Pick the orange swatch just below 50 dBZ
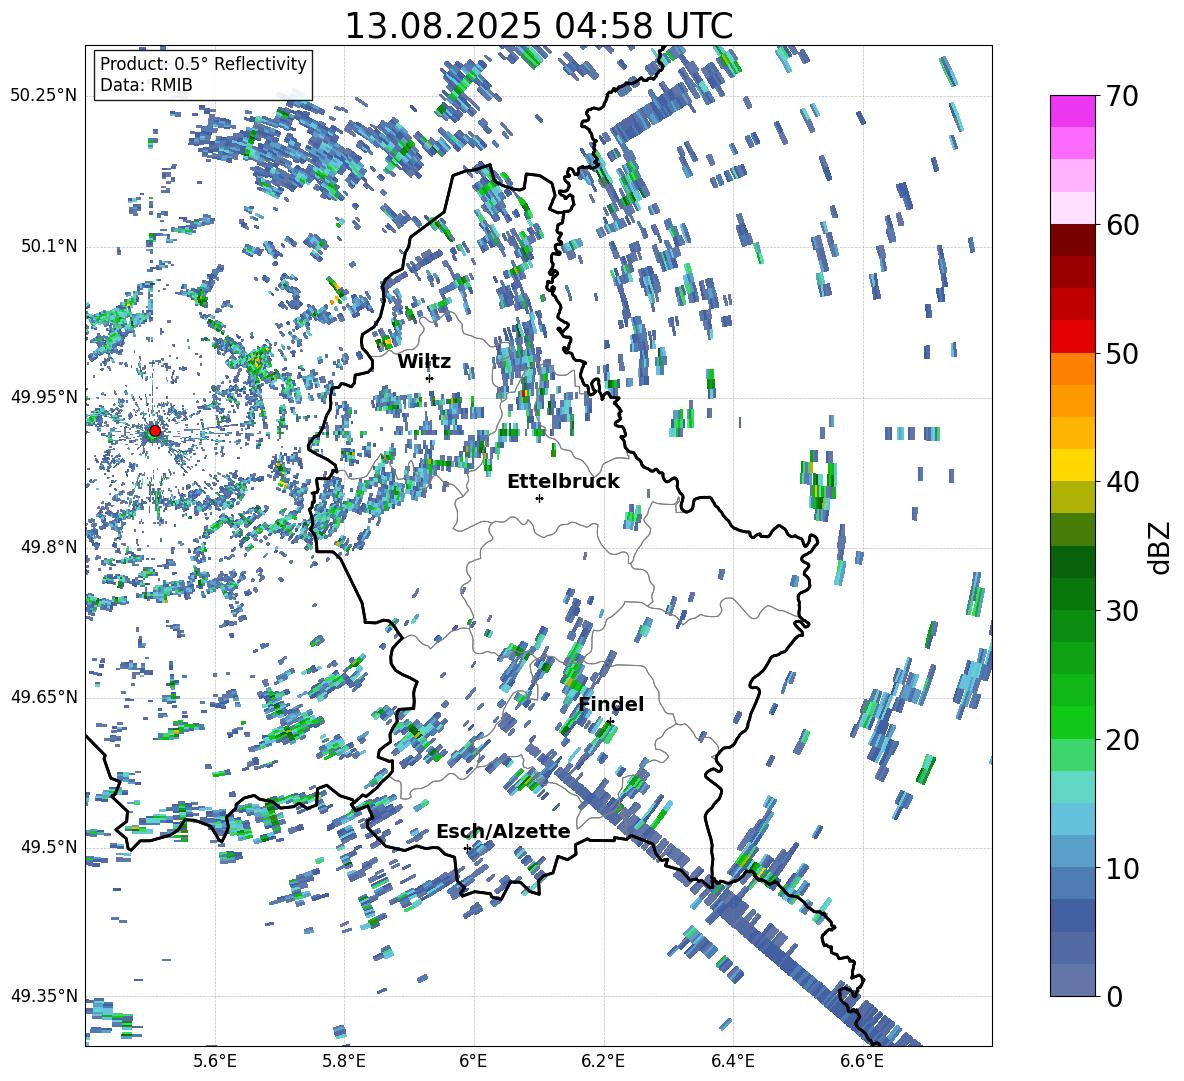 coord(1072,369)
